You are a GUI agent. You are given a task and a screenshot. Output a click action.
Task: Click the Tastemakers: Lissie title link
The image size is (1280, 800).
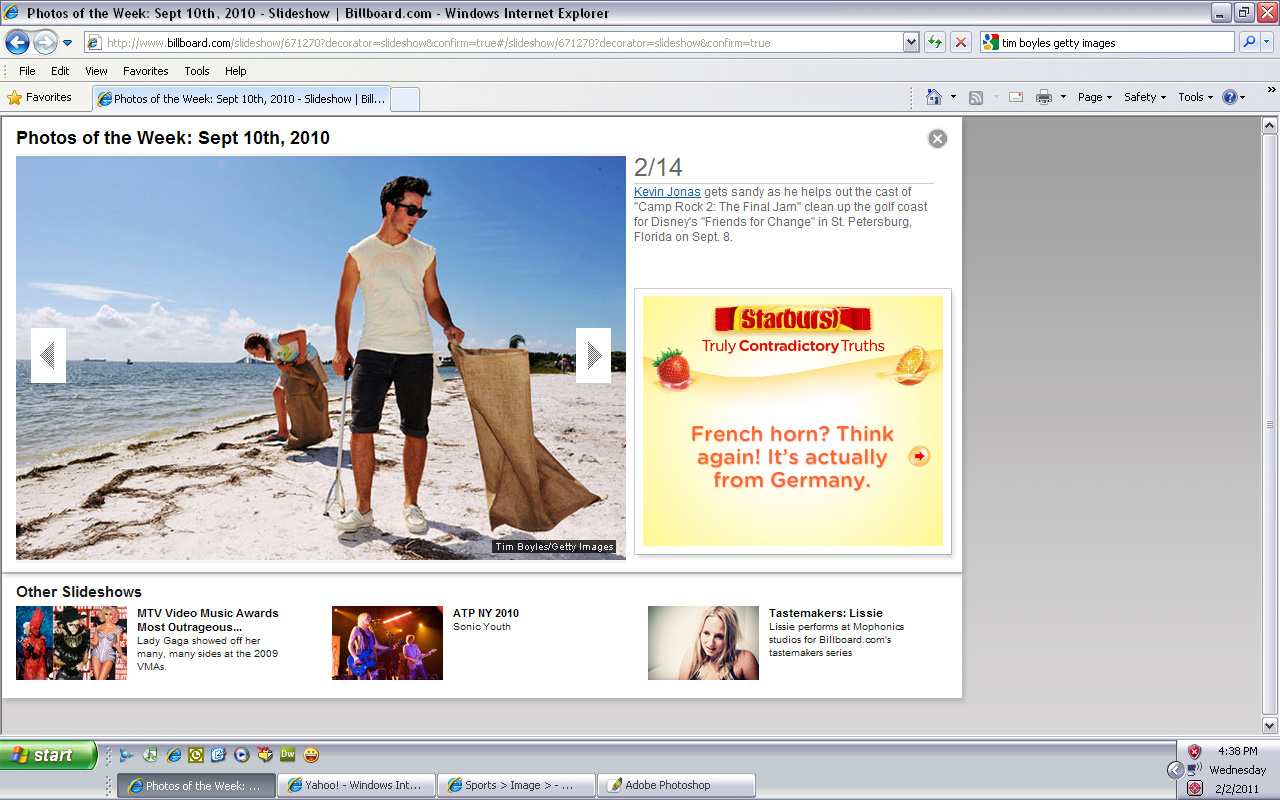click(x=826, y=613)
